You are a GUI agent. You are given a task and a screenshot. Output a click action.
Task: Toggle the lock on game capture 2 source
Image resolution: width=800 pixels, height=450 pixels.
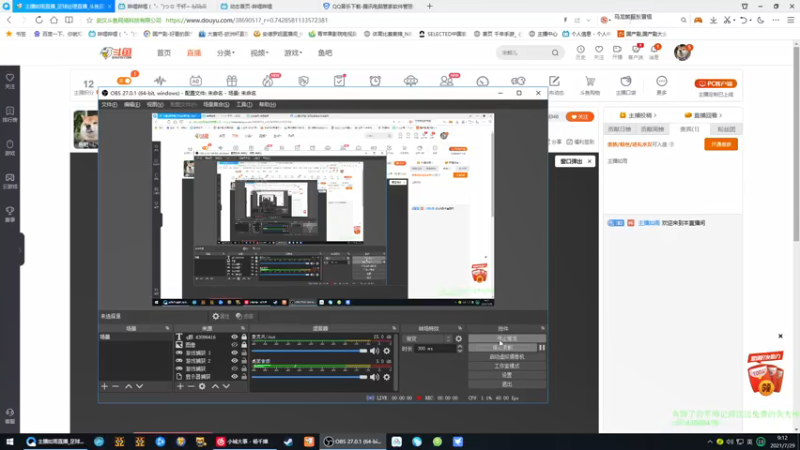tap(244, 361)
